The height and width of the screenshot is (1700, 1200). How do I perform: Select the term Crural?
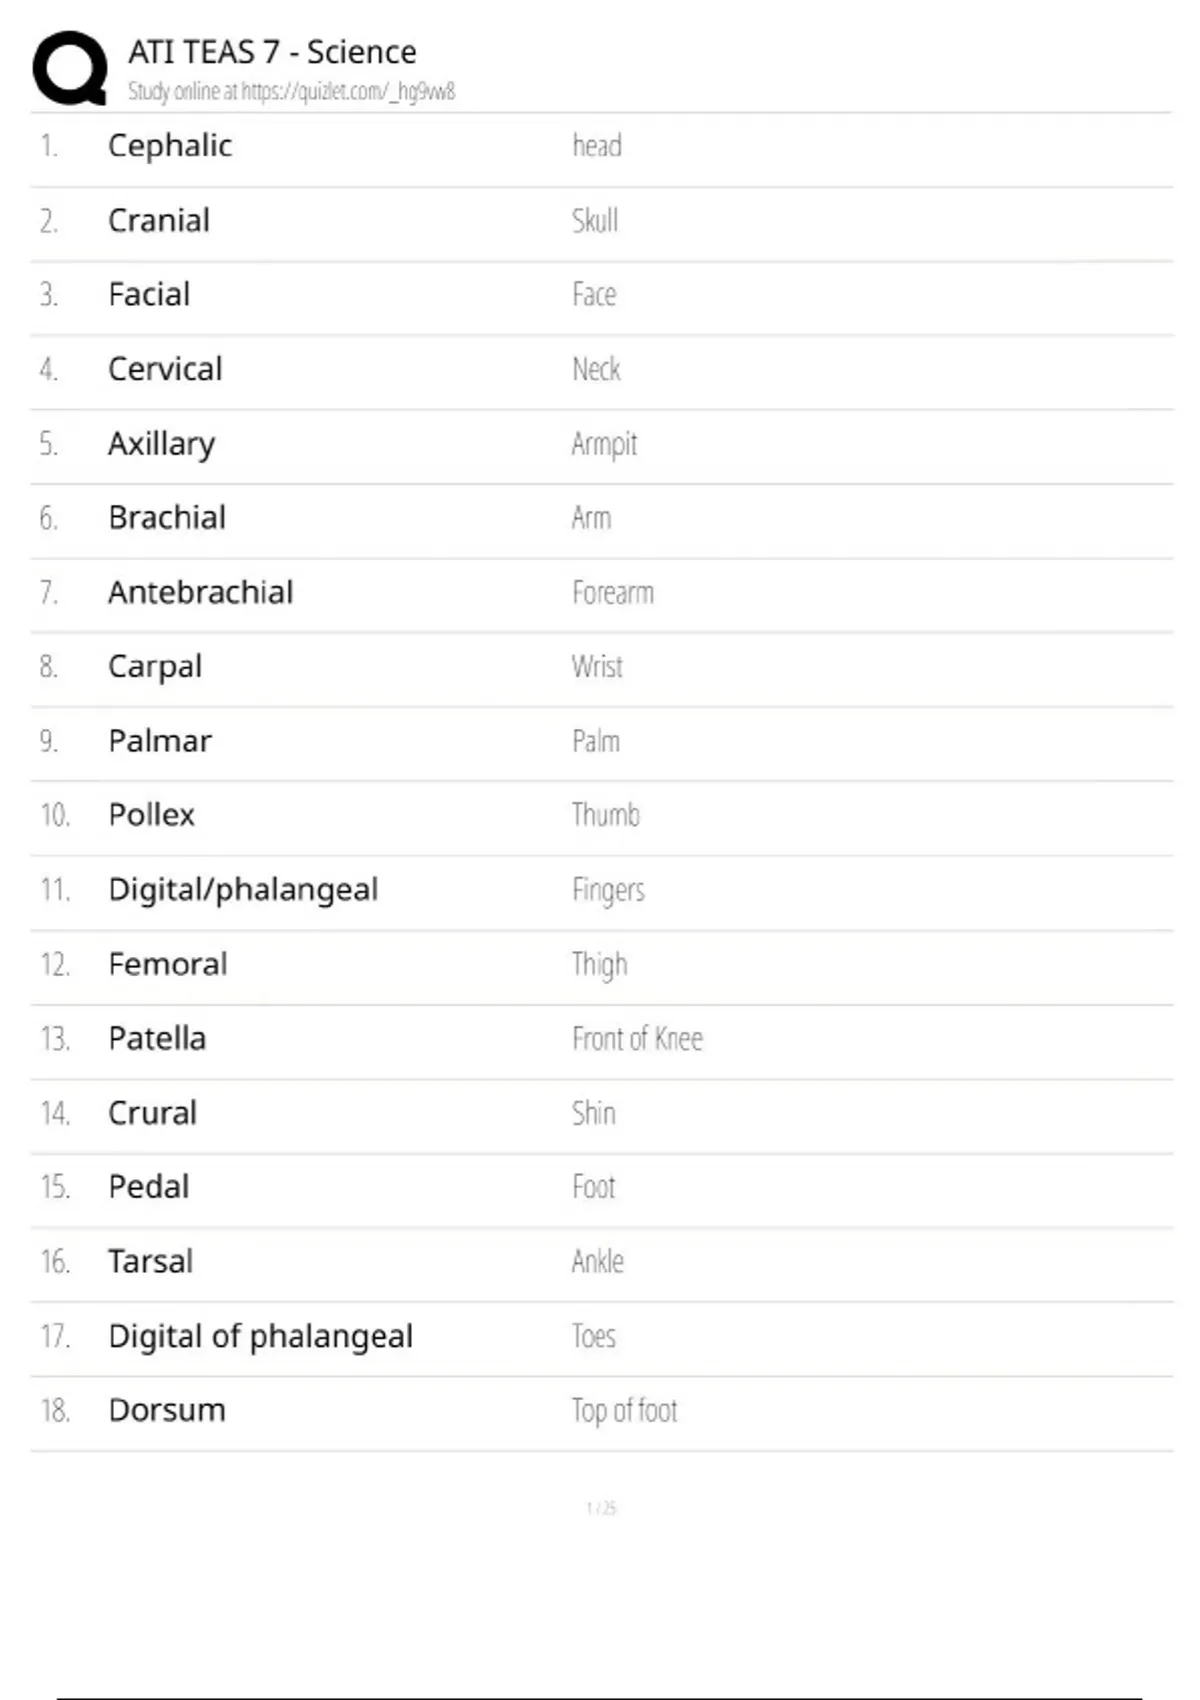(153, 1113)
